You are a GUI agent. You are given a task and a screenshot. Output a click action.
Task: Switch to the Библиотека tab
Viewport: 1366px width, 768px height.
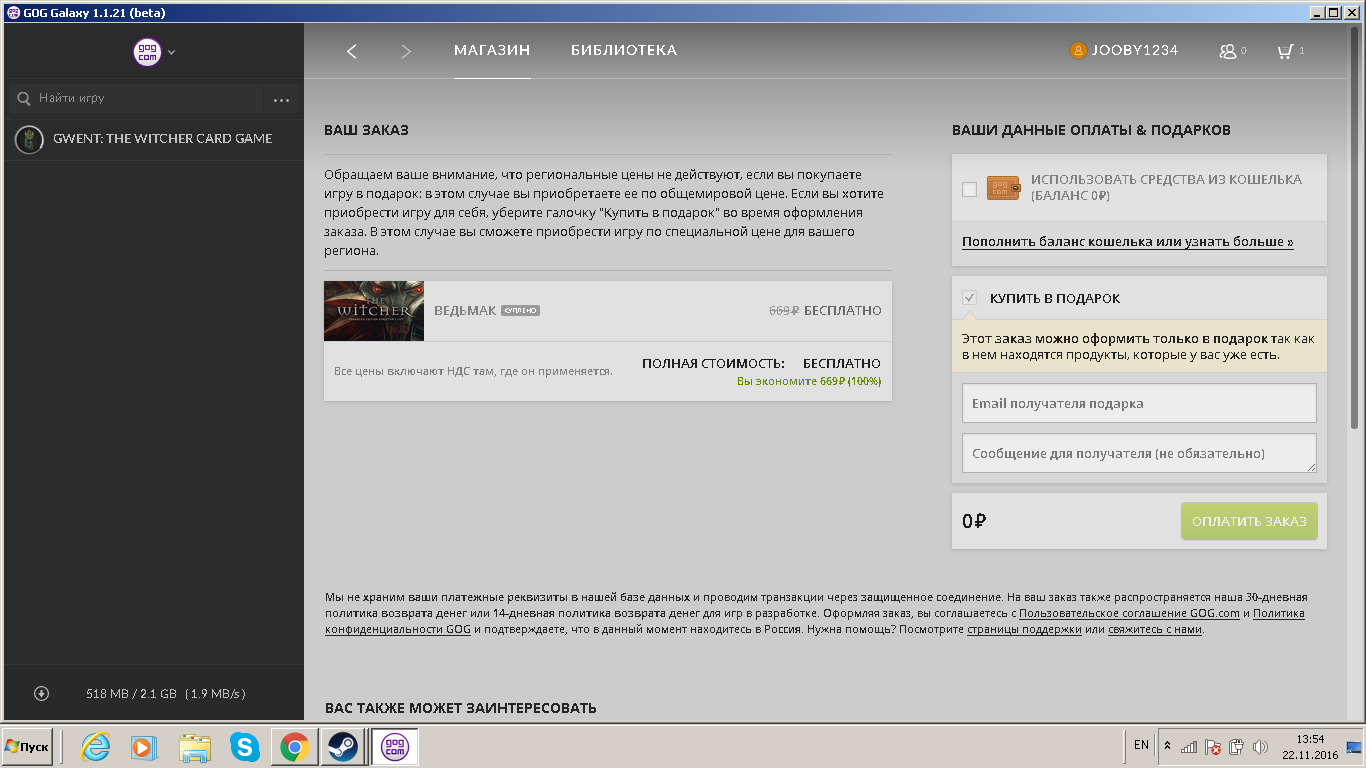[x=624, y=50]
